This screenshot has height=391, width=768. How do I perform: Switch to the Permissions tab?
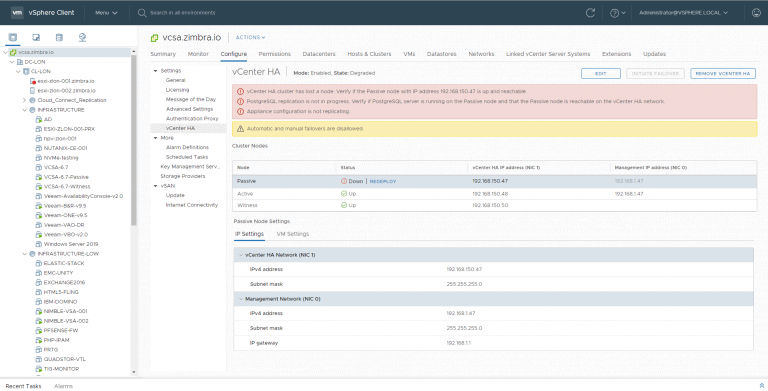(x=274, y=54)
